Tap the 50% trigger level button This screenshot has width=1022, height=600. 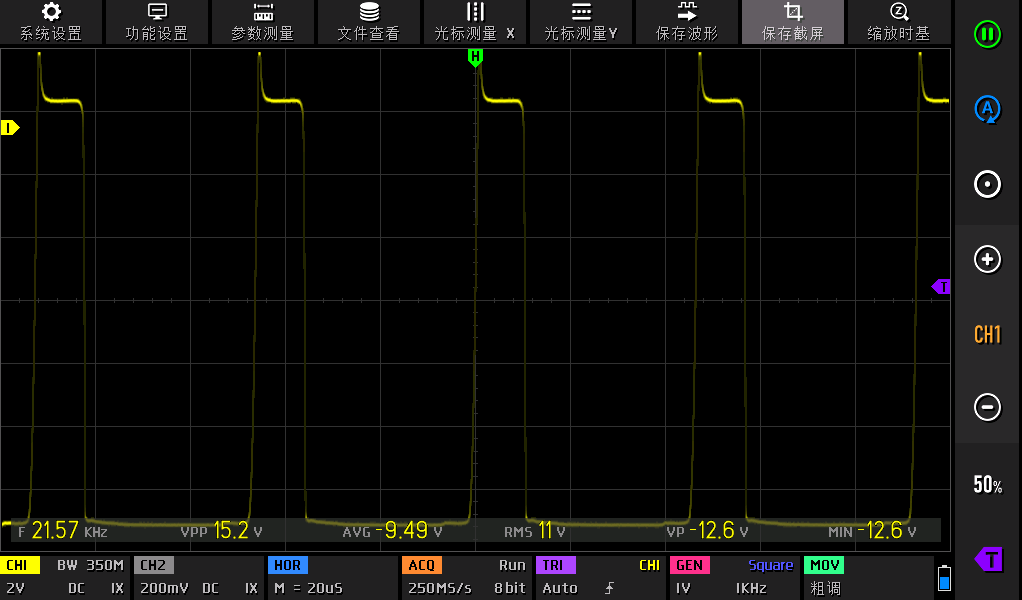pos(987,485)
